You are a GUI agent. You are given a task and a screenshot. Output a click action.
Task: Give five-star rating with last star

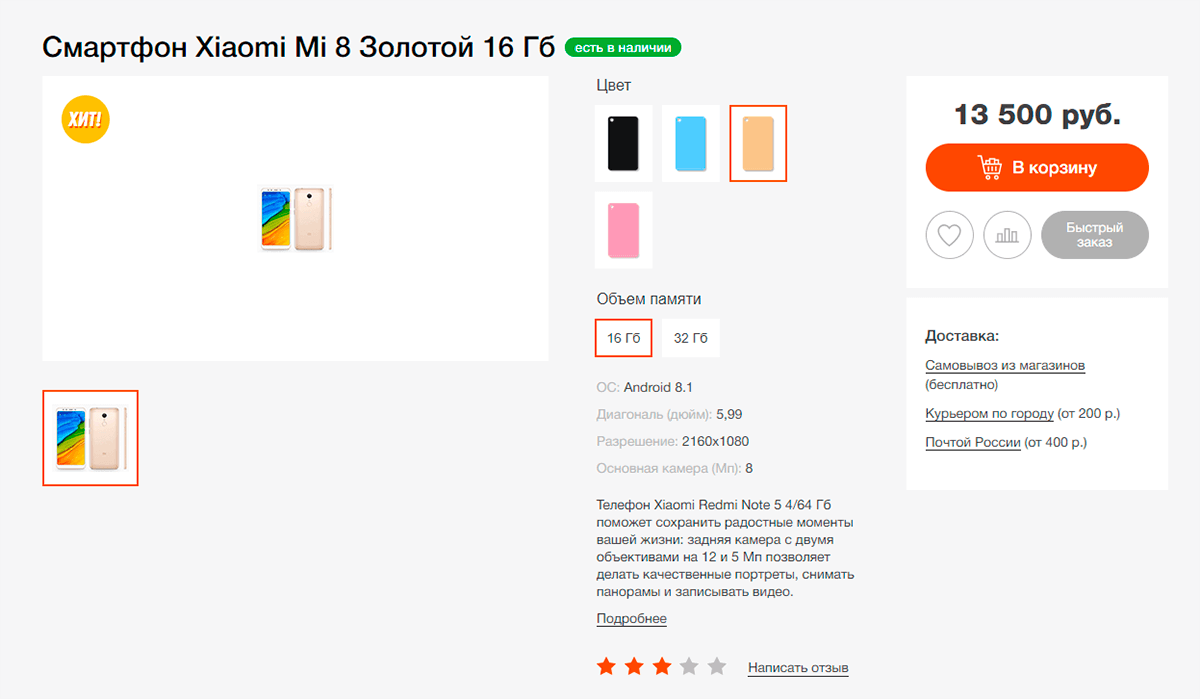pos(717,666)
